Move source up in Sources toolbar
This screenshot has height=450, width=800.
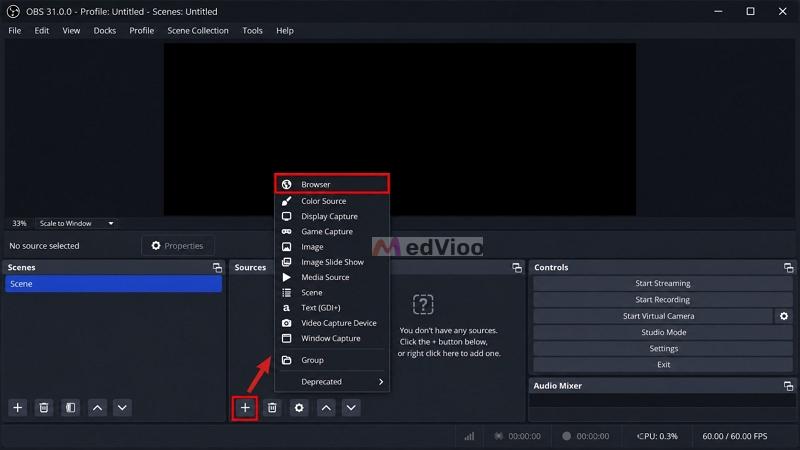(x=326, y=407)
